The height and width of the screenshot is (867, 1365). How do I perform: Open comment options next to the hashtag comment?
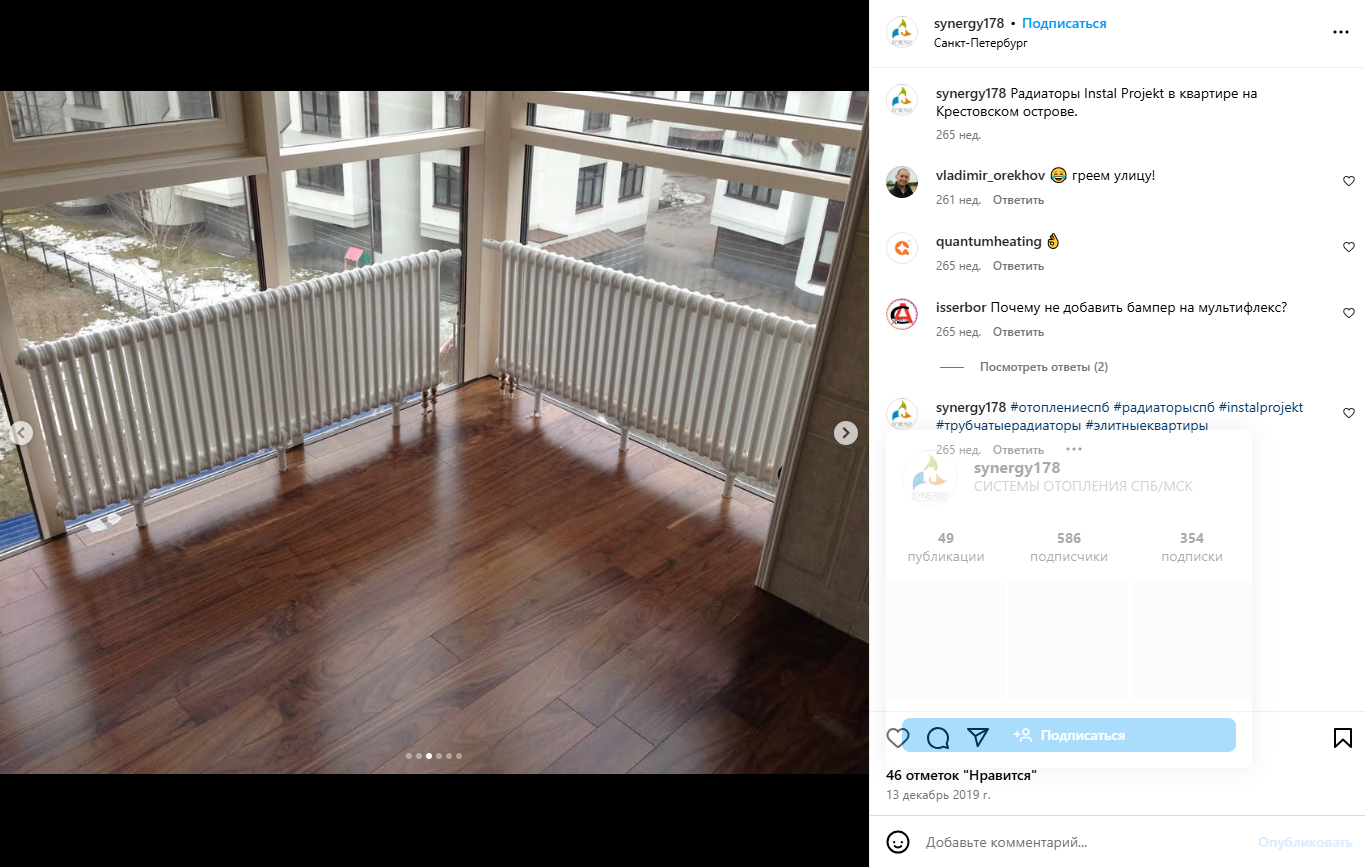(x=1073, y=450)
